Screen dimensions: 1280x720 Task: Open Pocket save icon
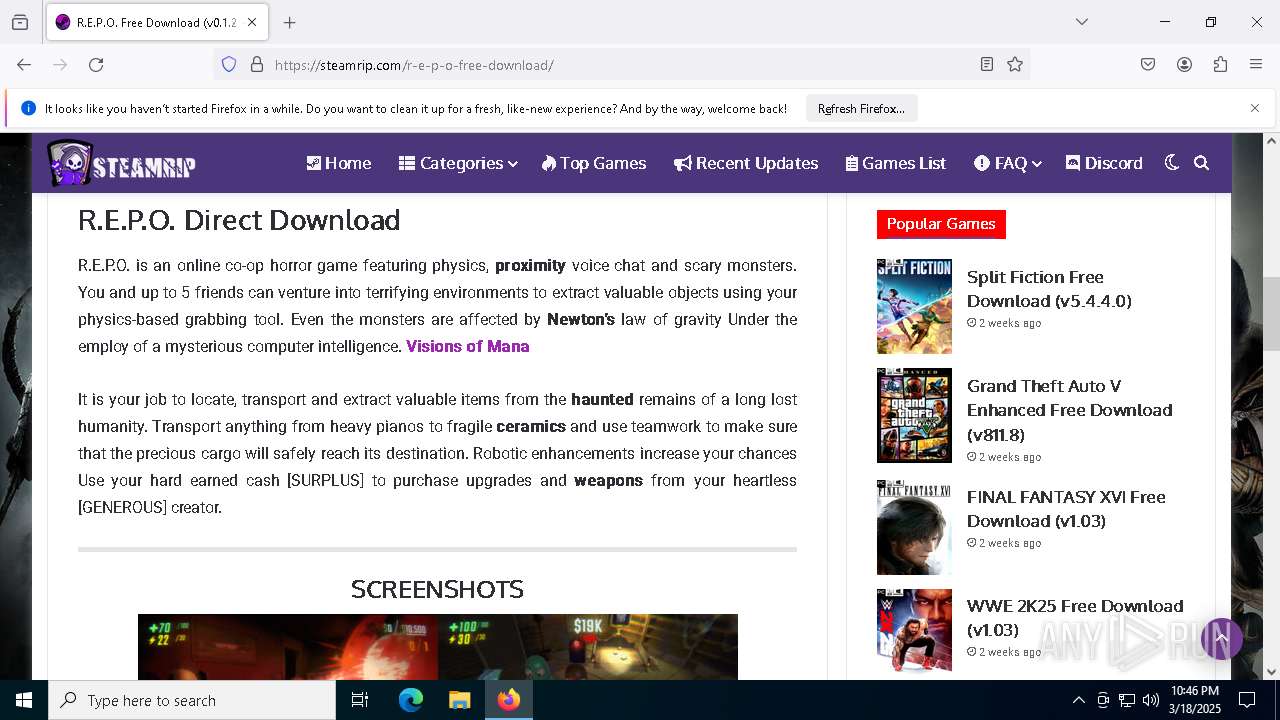coord(1148,64)
